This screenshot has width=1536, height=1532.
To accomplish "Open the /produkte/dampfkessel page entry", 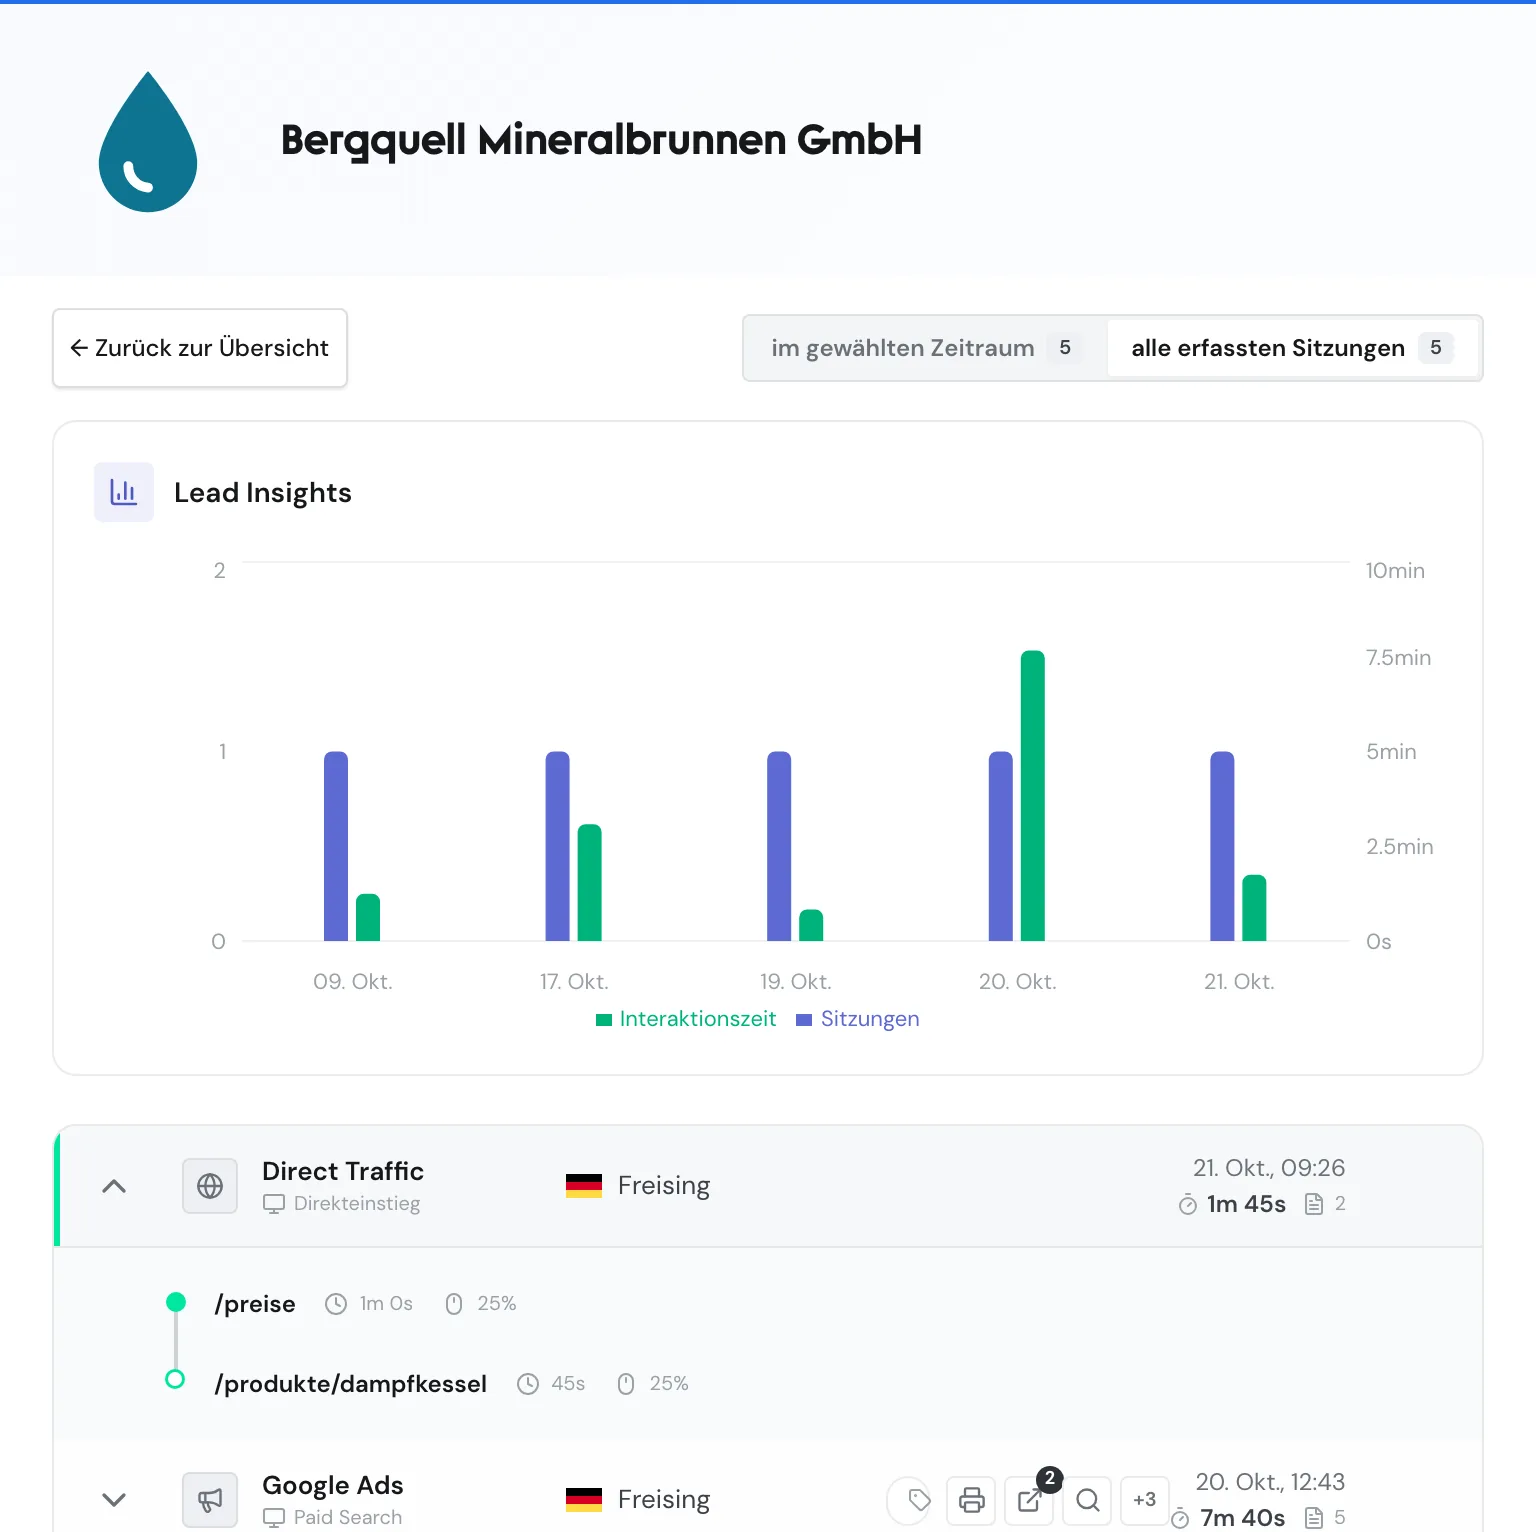I will point(351,1384).
